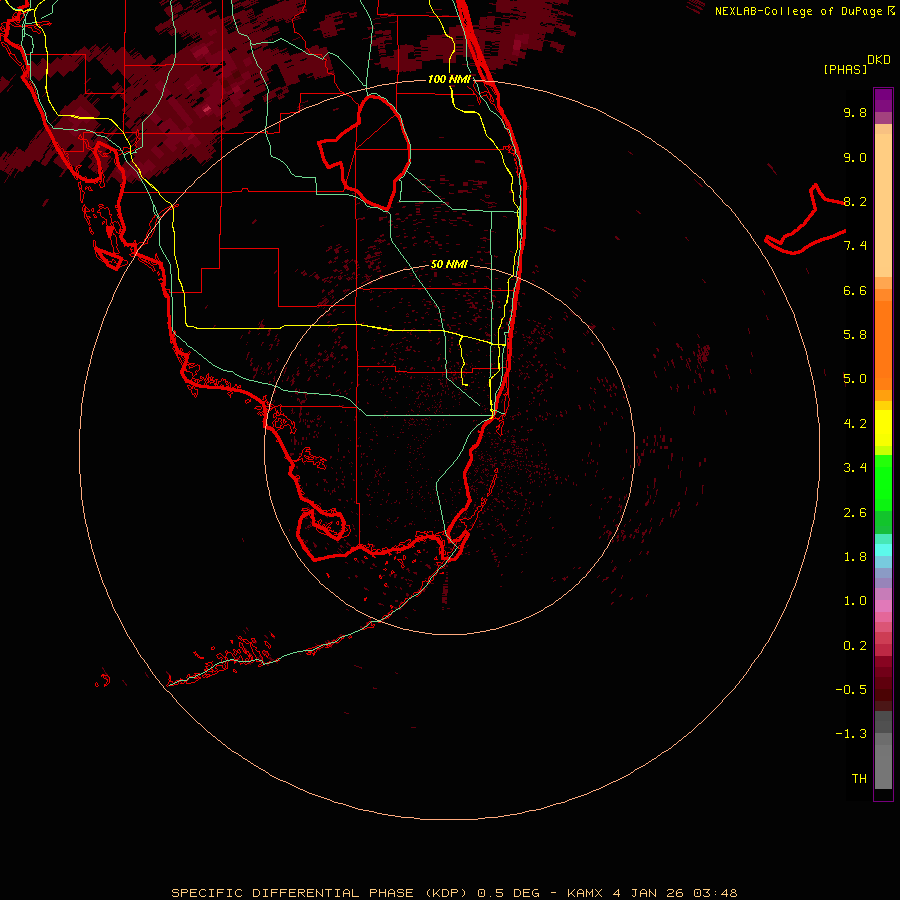900x900 pixels.
Task: Select the 8.2 scale value
Action: tap(855, 201)
